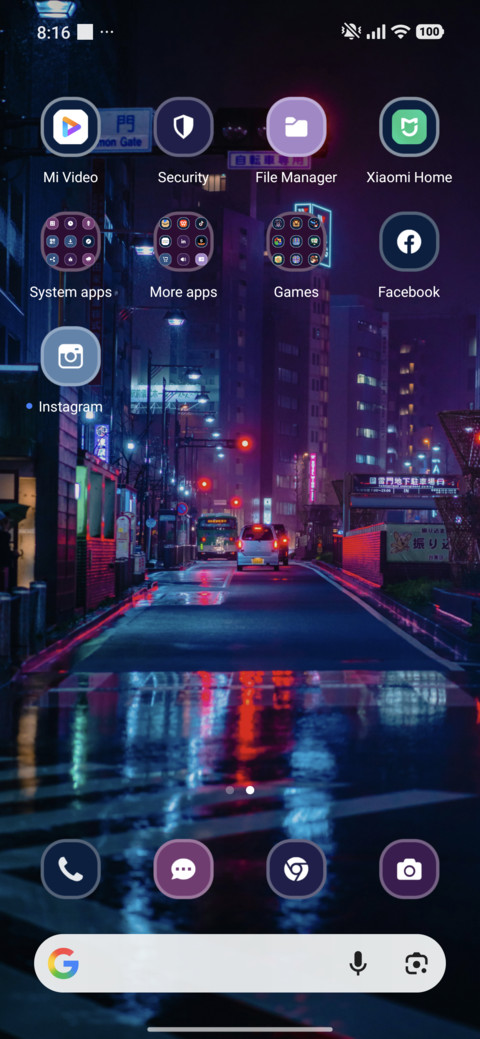Viewport: 480px width, 1039px height.
Task: Tap the System apps label
Action: point(70,292)
